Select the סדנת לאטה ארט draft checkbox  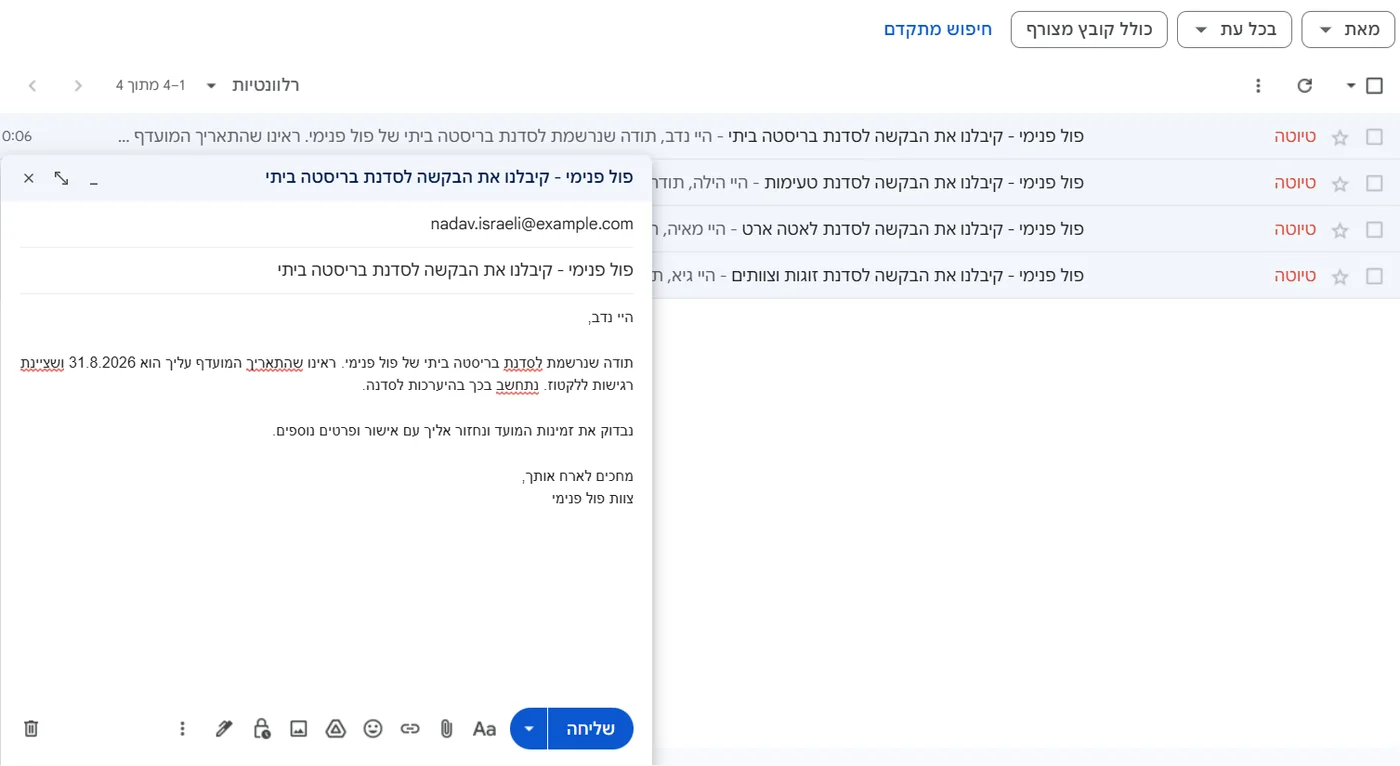[1374, 230]
